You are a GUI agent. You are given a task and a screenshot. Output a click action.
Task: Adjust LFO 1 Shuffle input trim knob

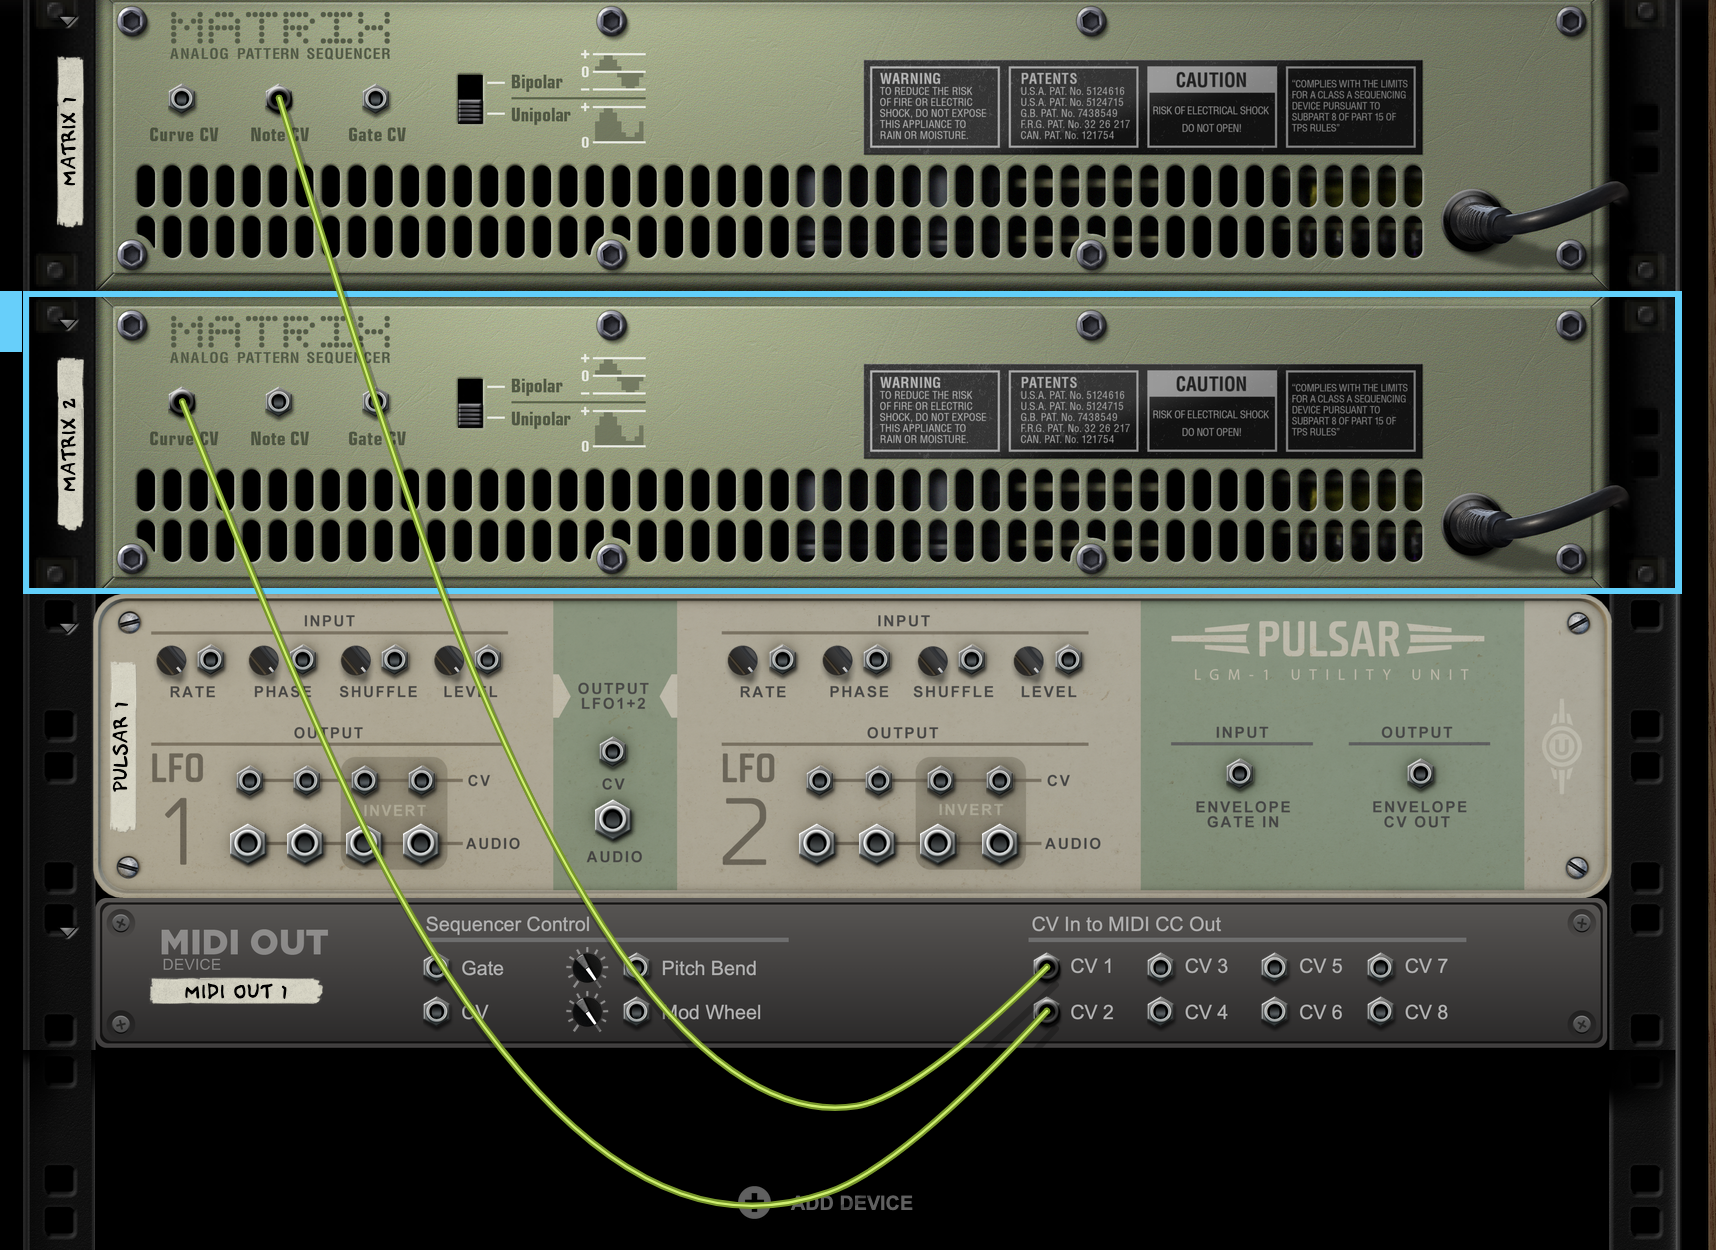[x=356, y=660]
